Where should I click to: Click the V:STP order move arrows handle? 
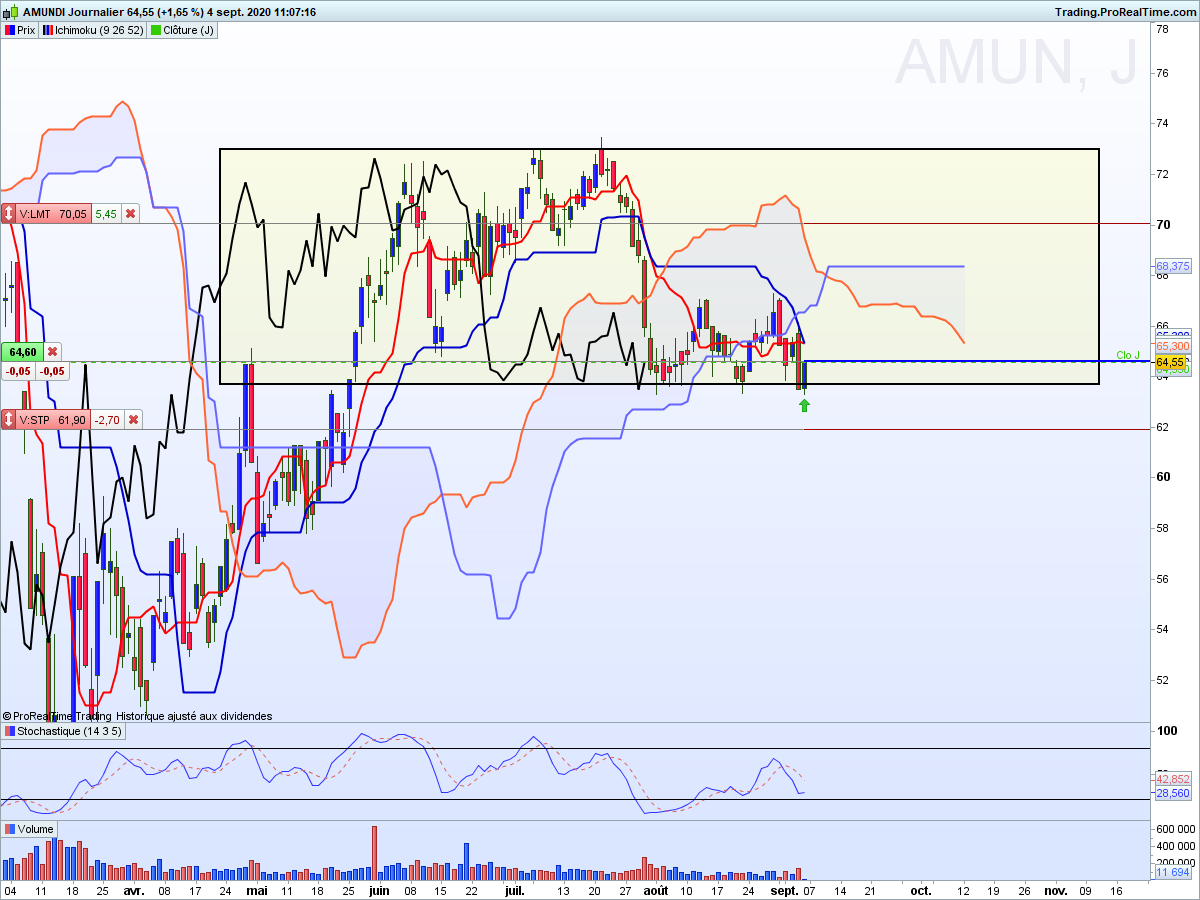point(9,420)
